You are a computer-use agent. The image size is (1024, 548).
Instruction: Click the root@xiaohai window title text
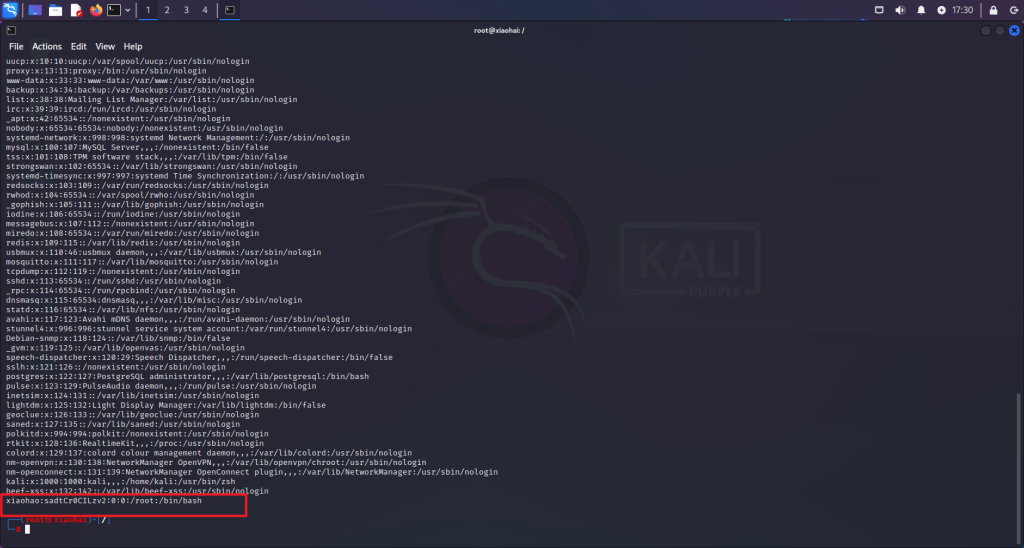pyautogui.click(x=499, y=30)
